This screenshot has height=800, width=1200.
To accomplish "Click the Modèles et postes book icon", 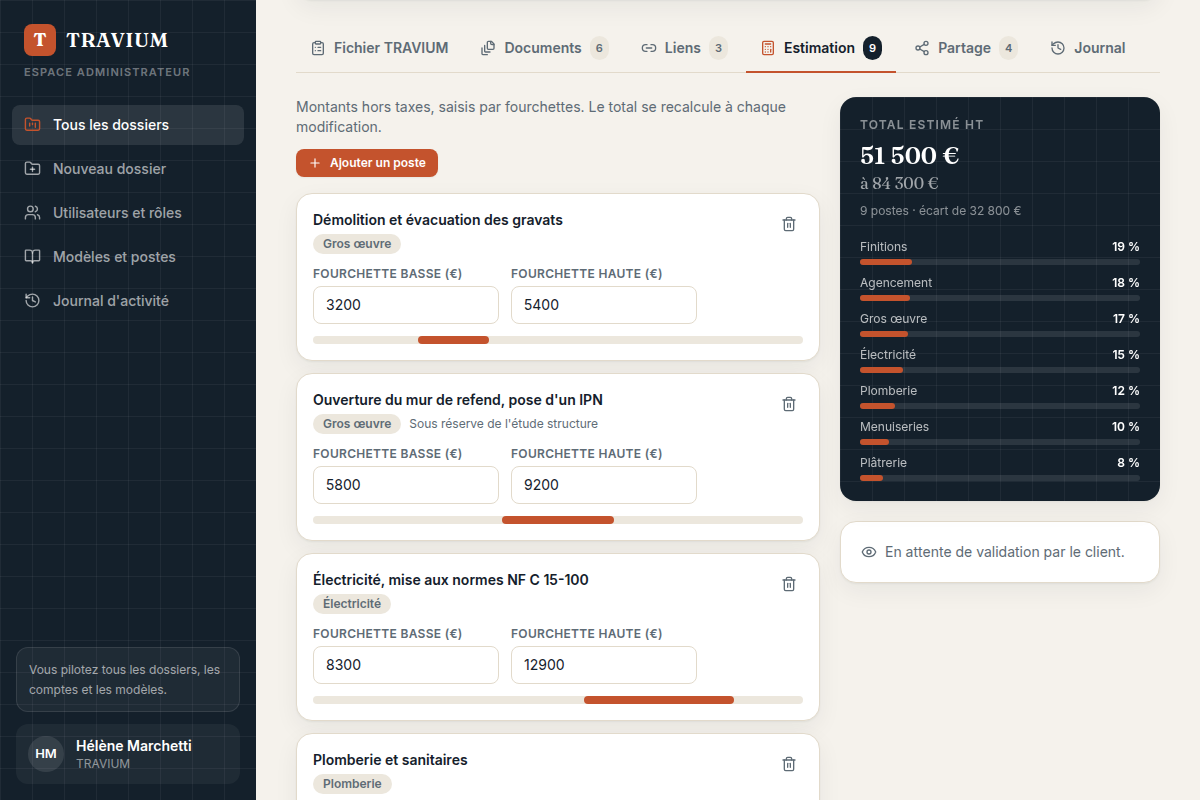I will tap(33, 257).
